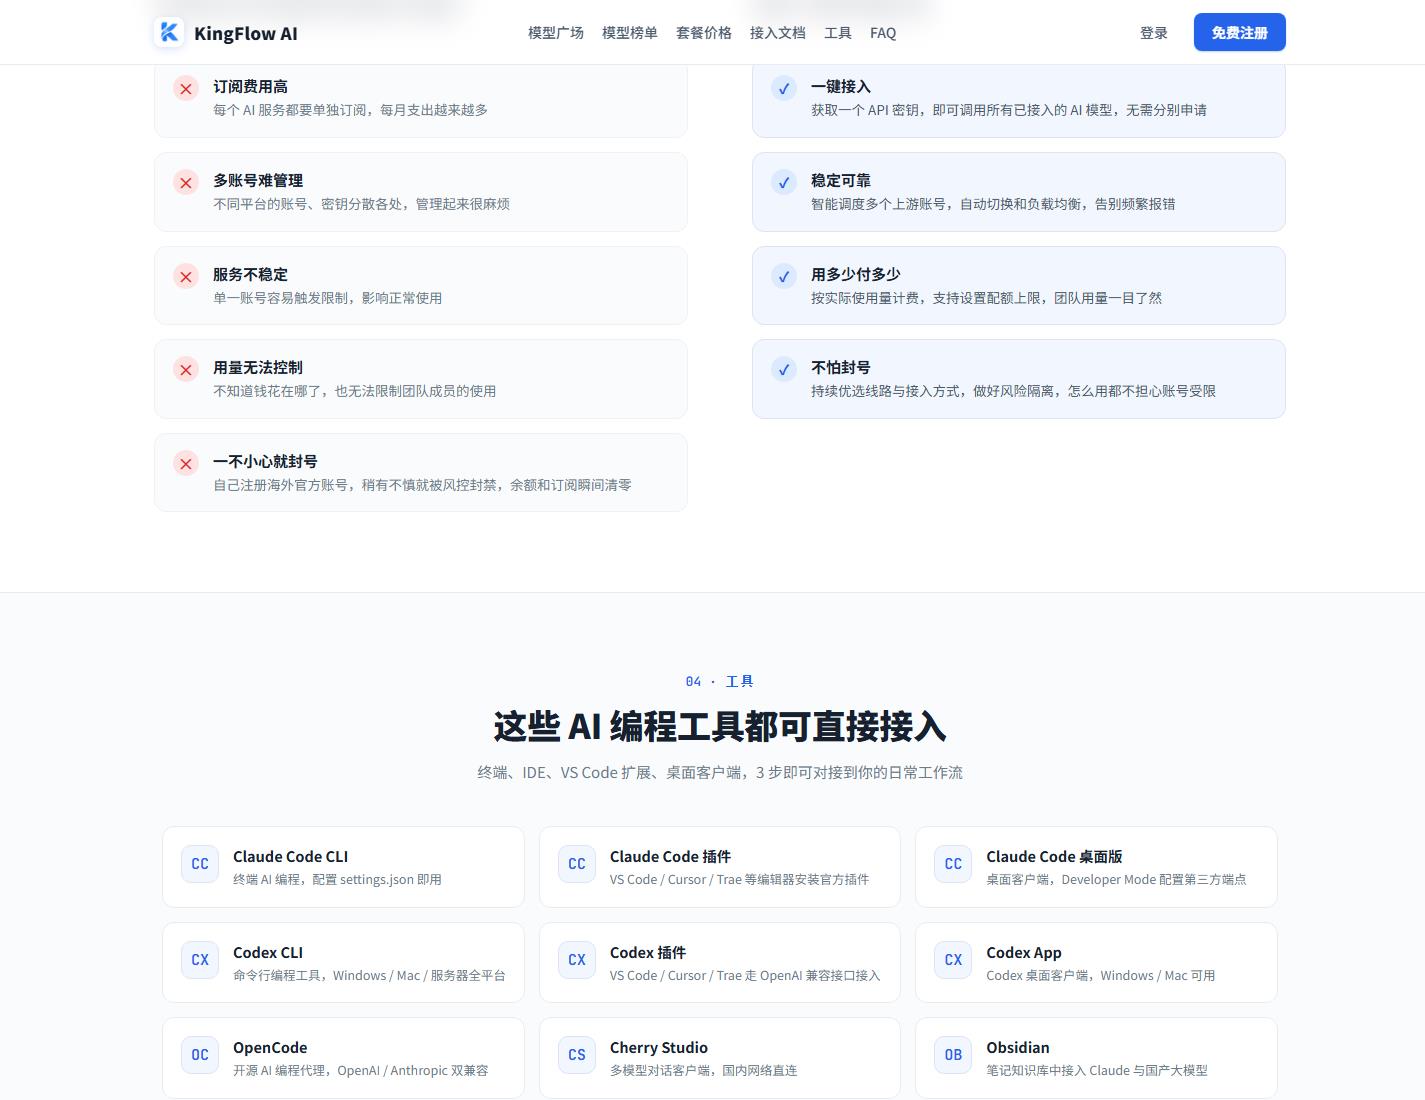The width and height of the screenshot is (1425, 1100).
Task: Click the description 终端 AI 编程，配置 settings.json 即用
Action: tap(337, 880)
